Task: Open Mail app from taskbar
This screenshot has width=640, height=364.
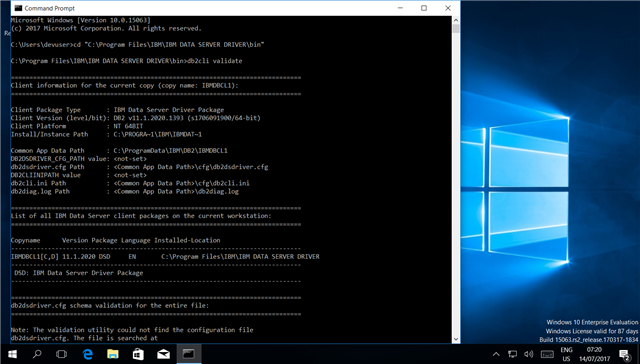Action: point(164,354)
